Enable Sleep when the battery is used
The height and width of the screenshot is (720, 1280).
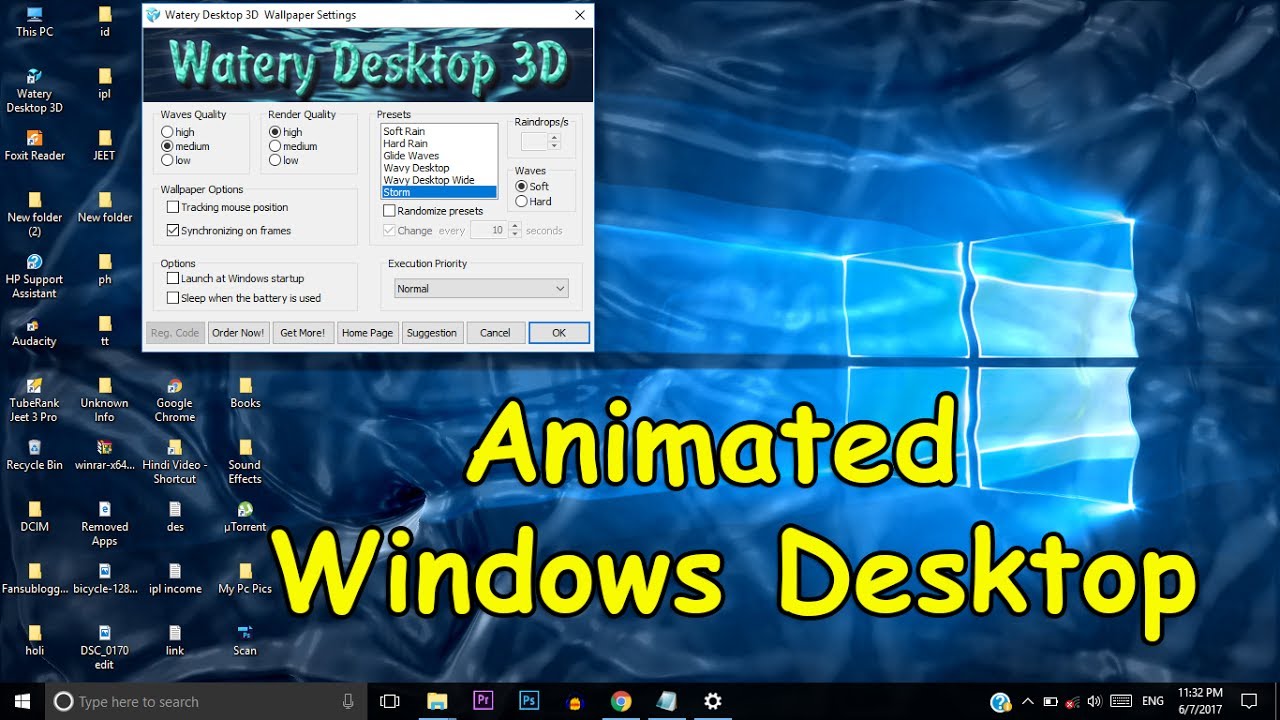point(173,298)
